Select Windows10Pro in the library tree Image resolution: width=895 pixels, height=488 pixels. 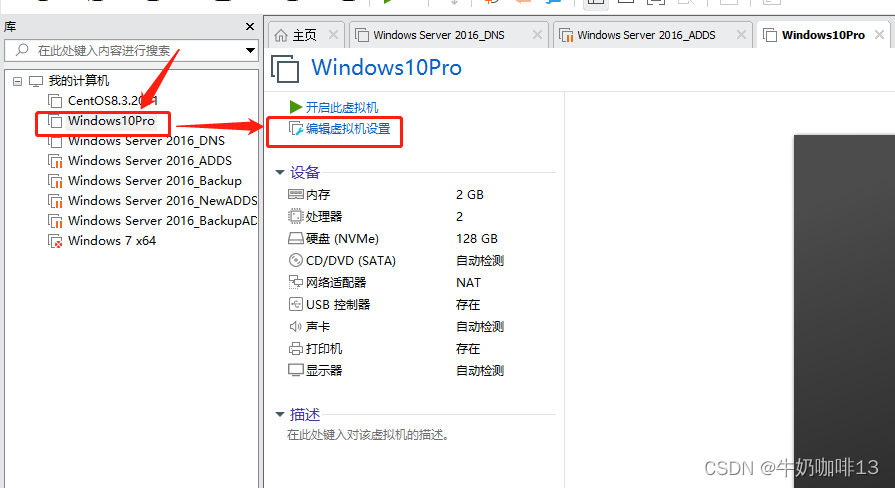click(x=111, y=121)
